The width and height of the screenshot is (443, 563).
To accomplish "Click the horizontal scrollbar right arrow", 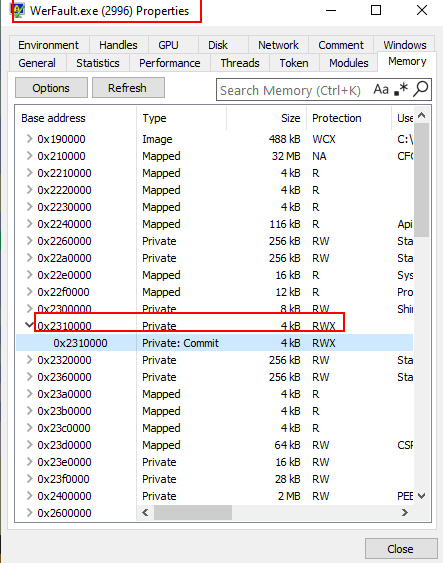I will click(x=405, y=512).
